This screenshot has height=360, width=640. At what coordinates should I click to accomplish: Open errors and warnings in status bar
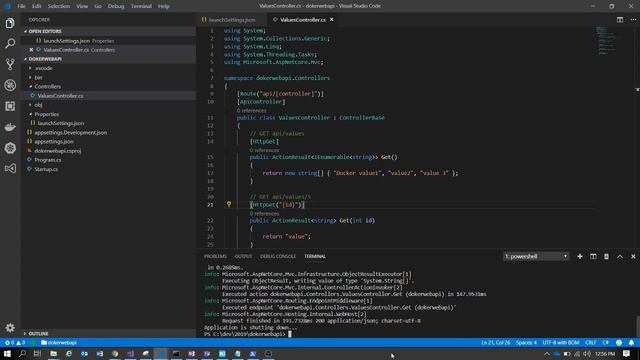point(15,342)
